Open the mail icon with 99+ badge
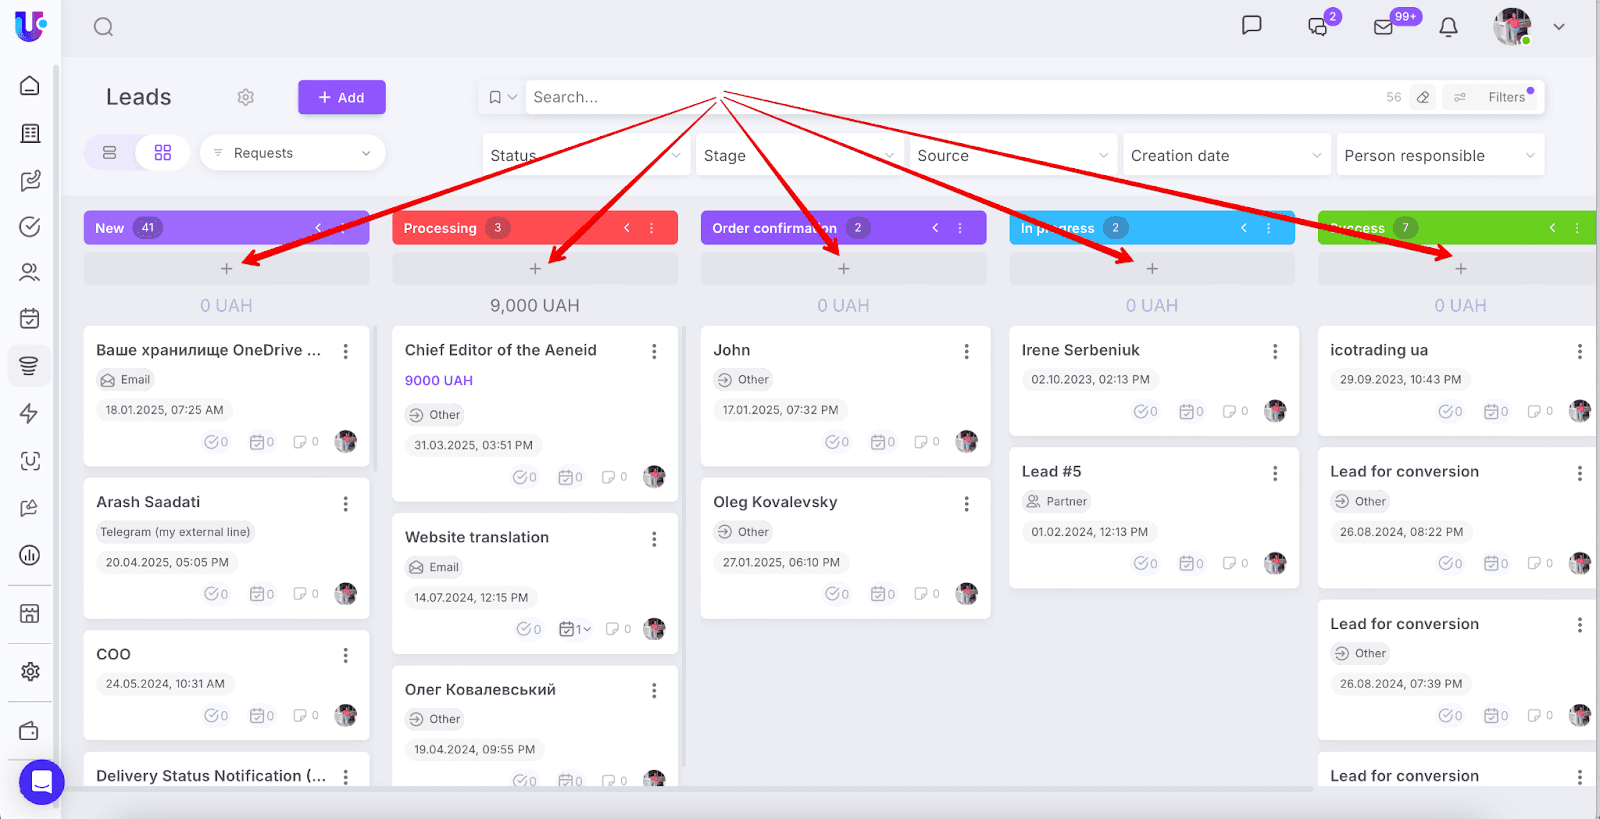The width and height of the screenshot is (1600, 819). point(1384,27)
